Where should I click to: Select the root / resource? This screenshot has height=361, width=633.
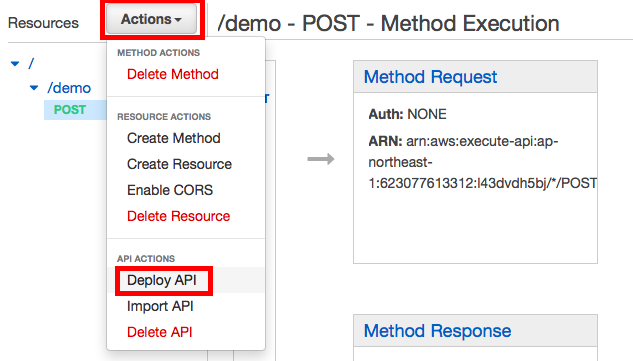[31, 63]
